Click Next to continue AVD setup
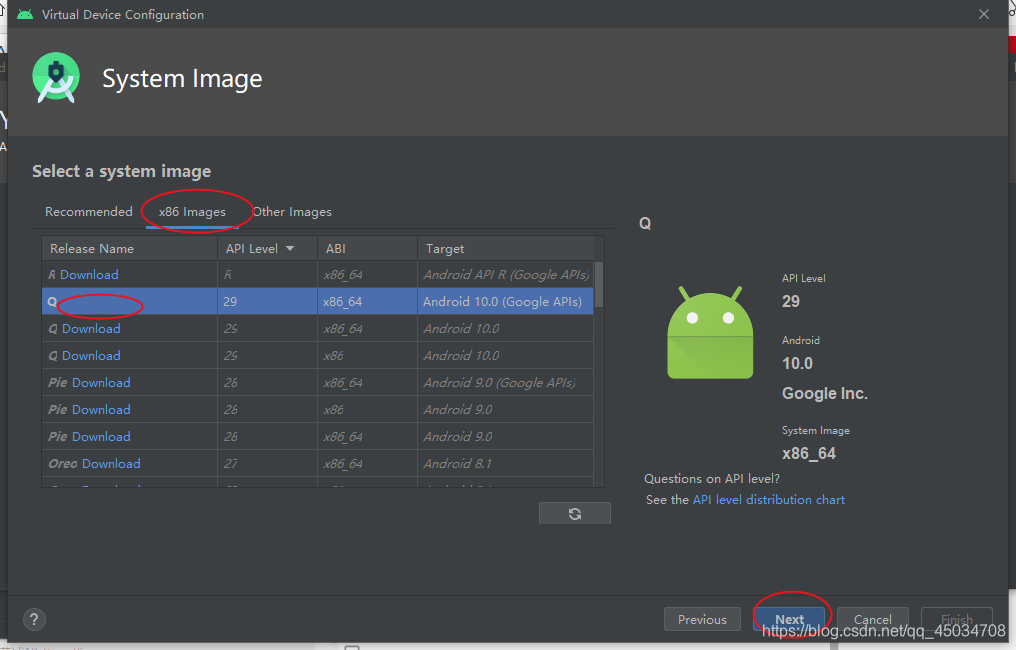This screenshot has width=1016, height=650. click(789, 618)
